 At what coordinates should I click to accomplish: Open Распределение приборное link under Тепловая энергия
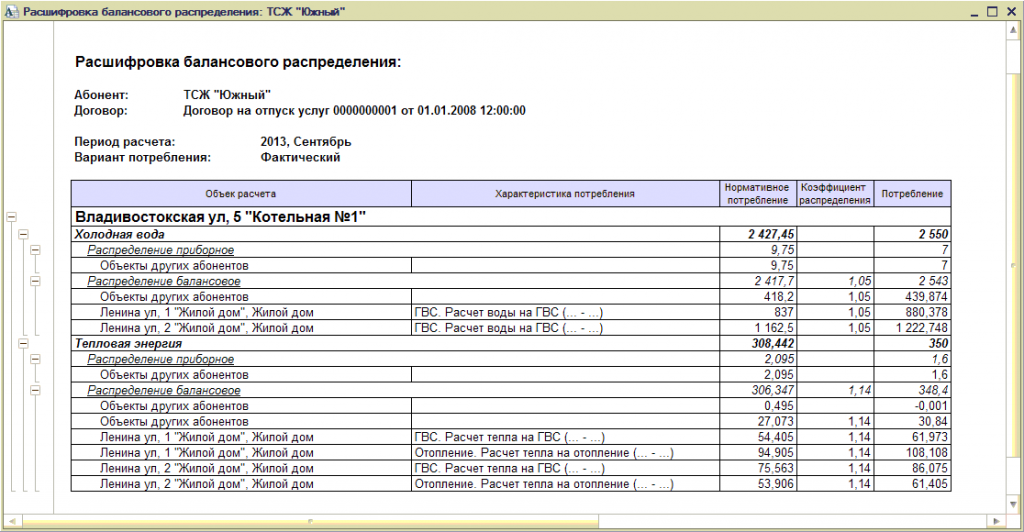tap(161, 359)
